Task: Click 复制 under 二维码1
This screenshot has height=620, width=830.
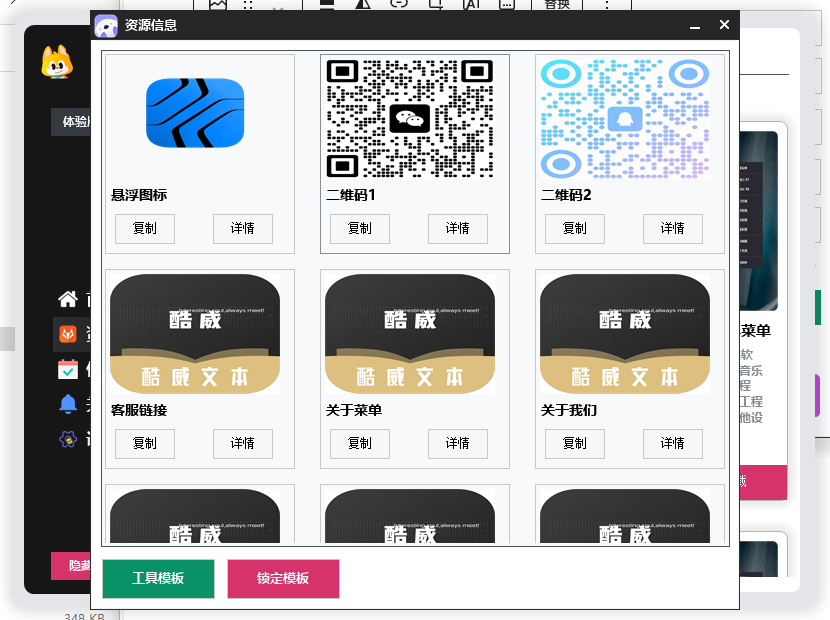Action: point(359,229)
